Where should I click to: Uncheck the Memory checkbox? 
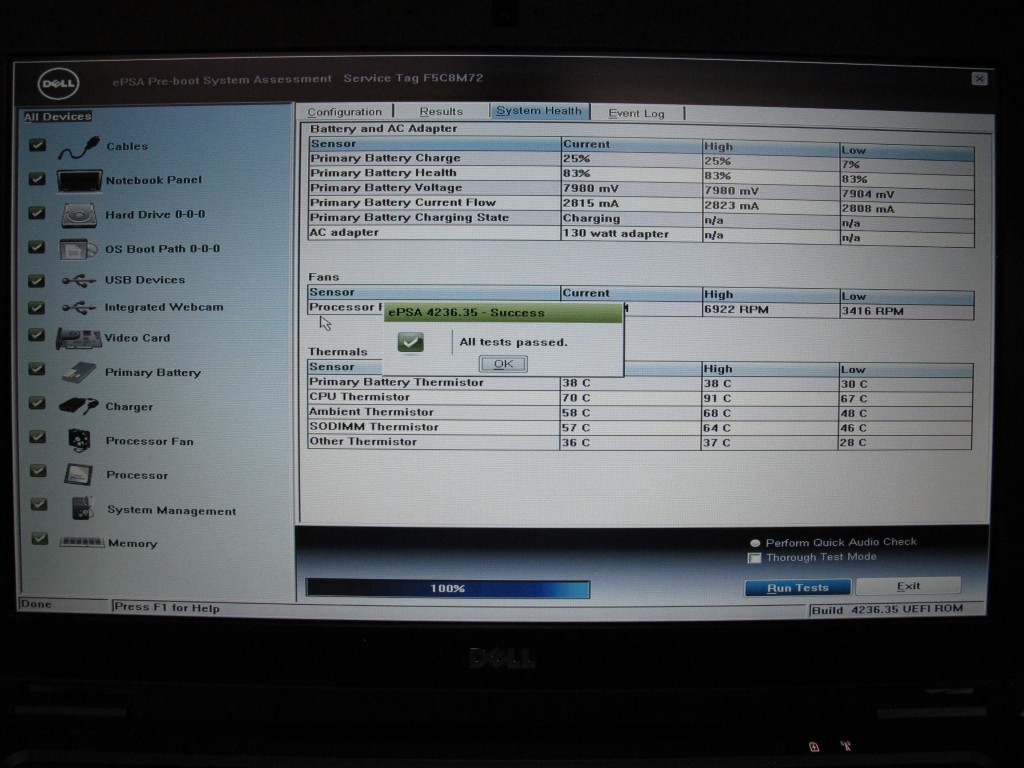(40, 538)
